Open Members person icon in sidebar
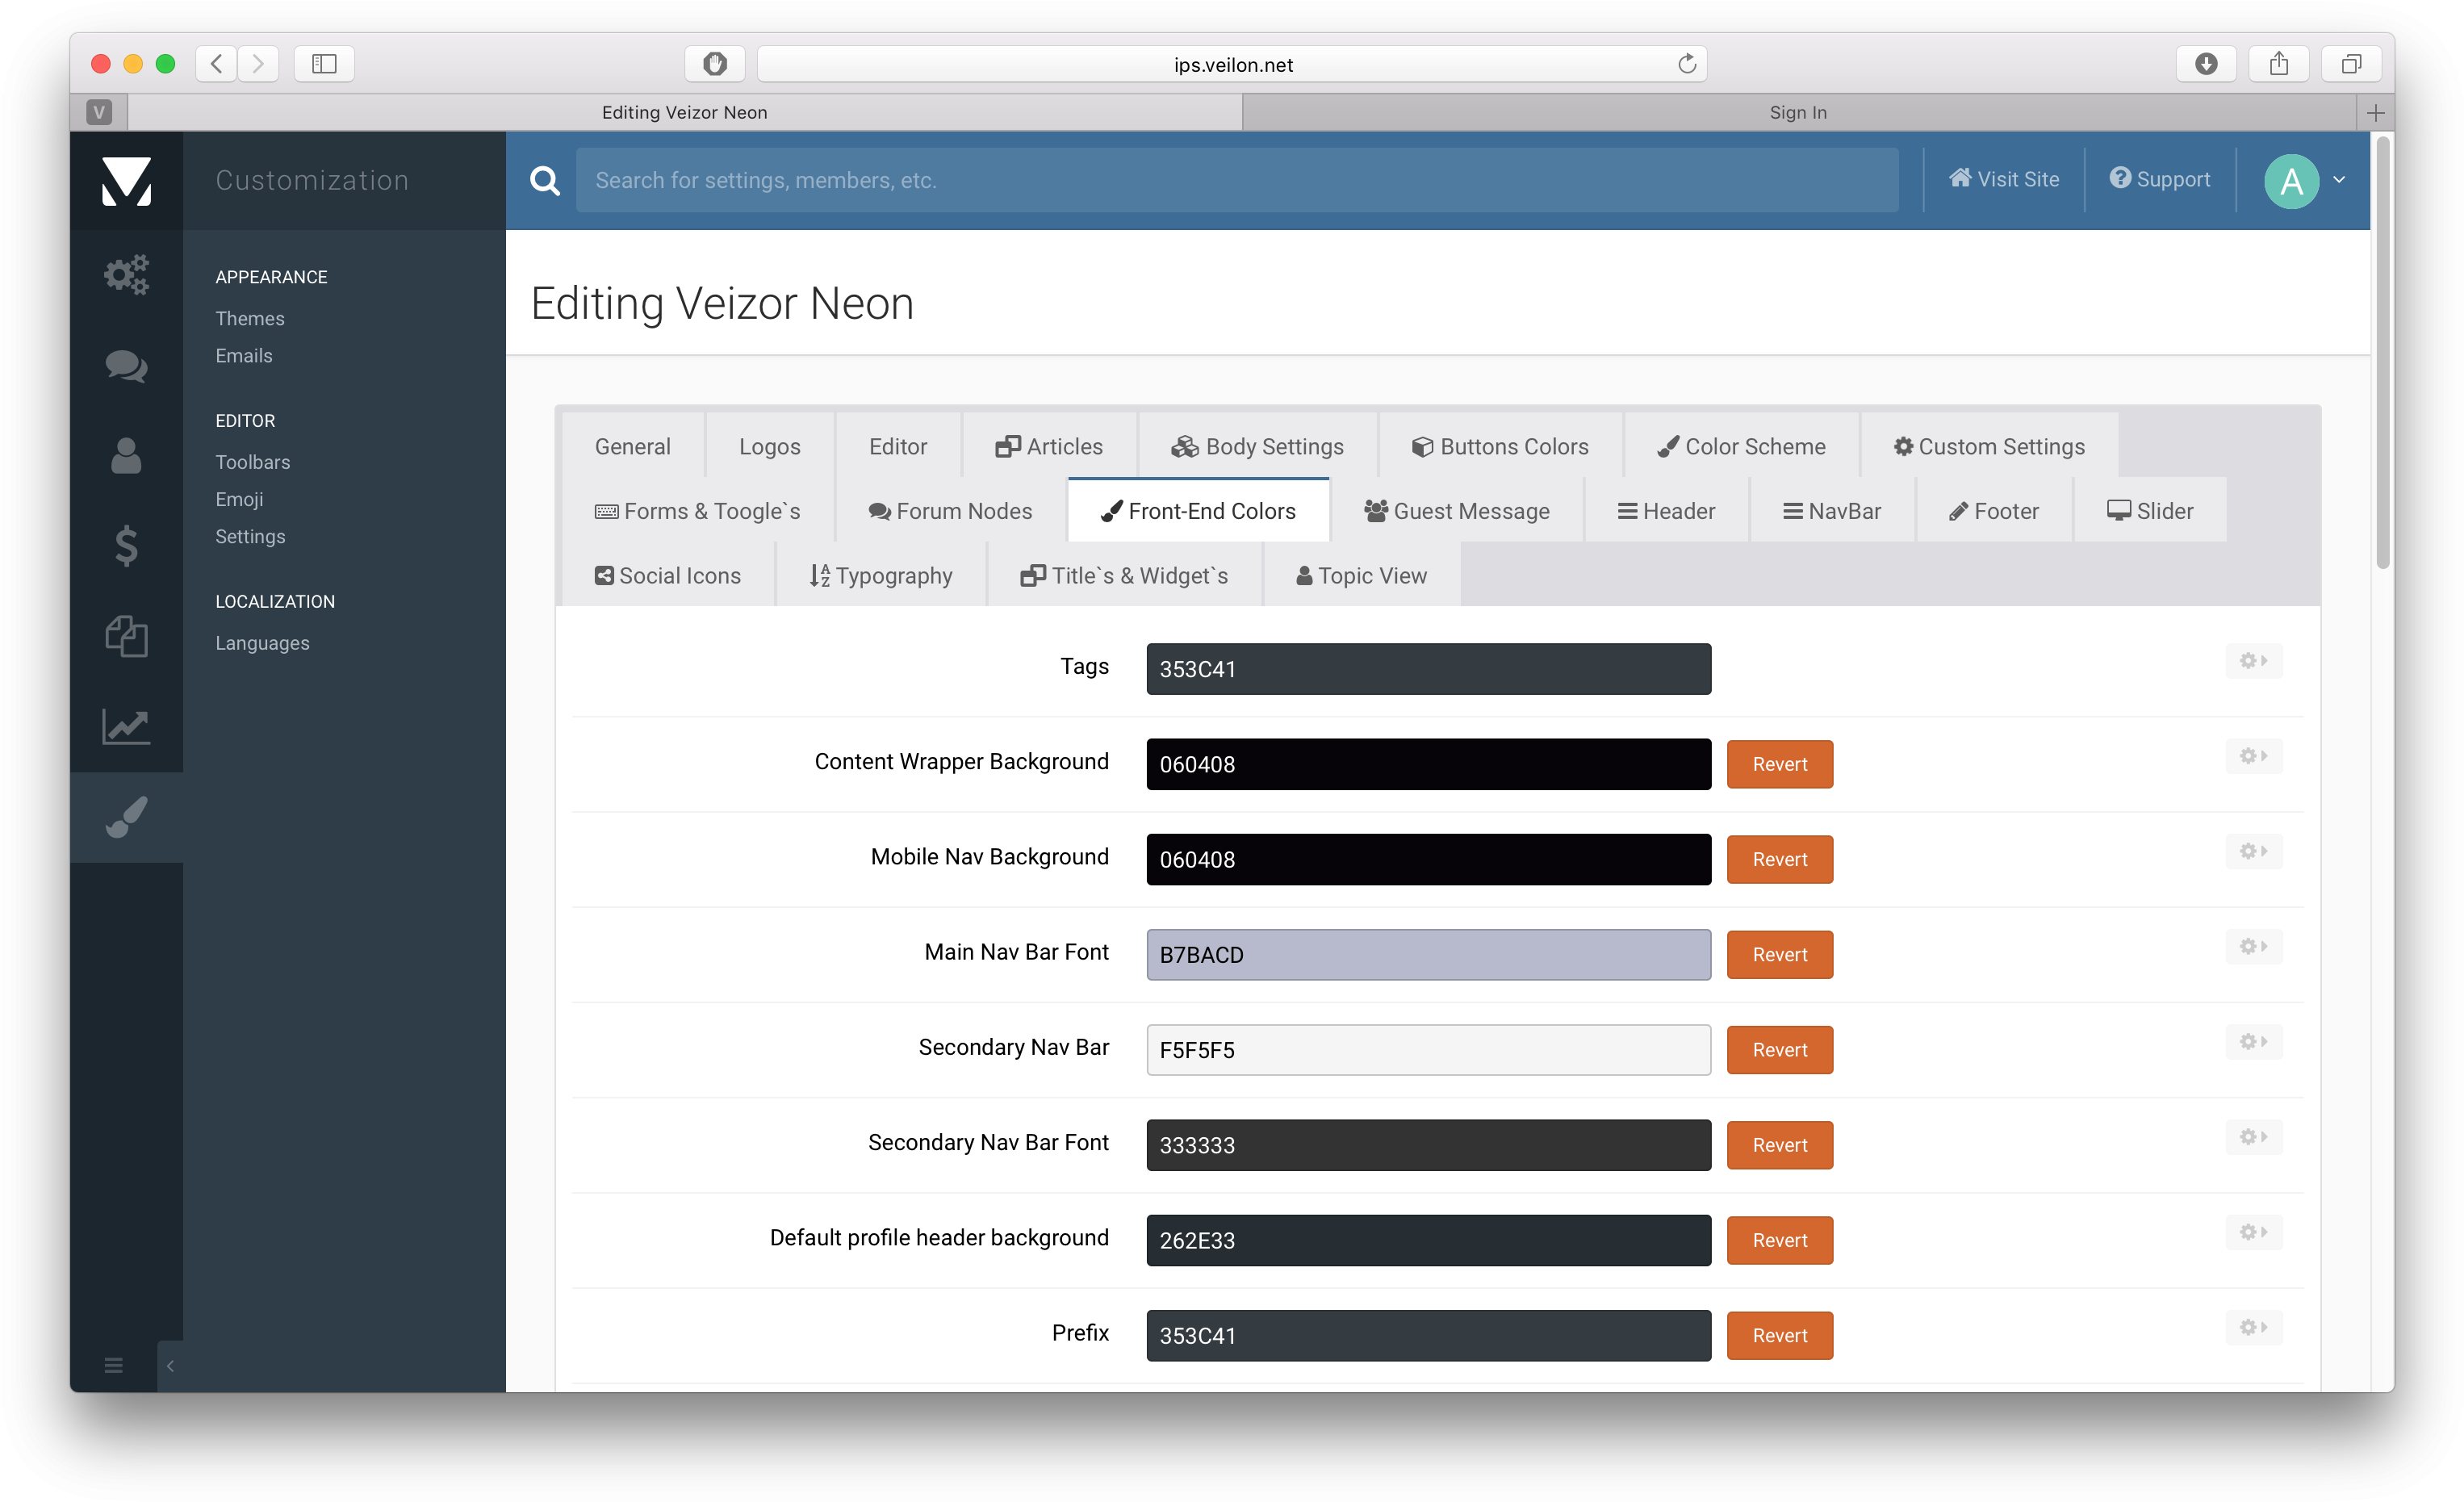The height and width of the screenshot is (1502, 2464). (x=126, y=456)
